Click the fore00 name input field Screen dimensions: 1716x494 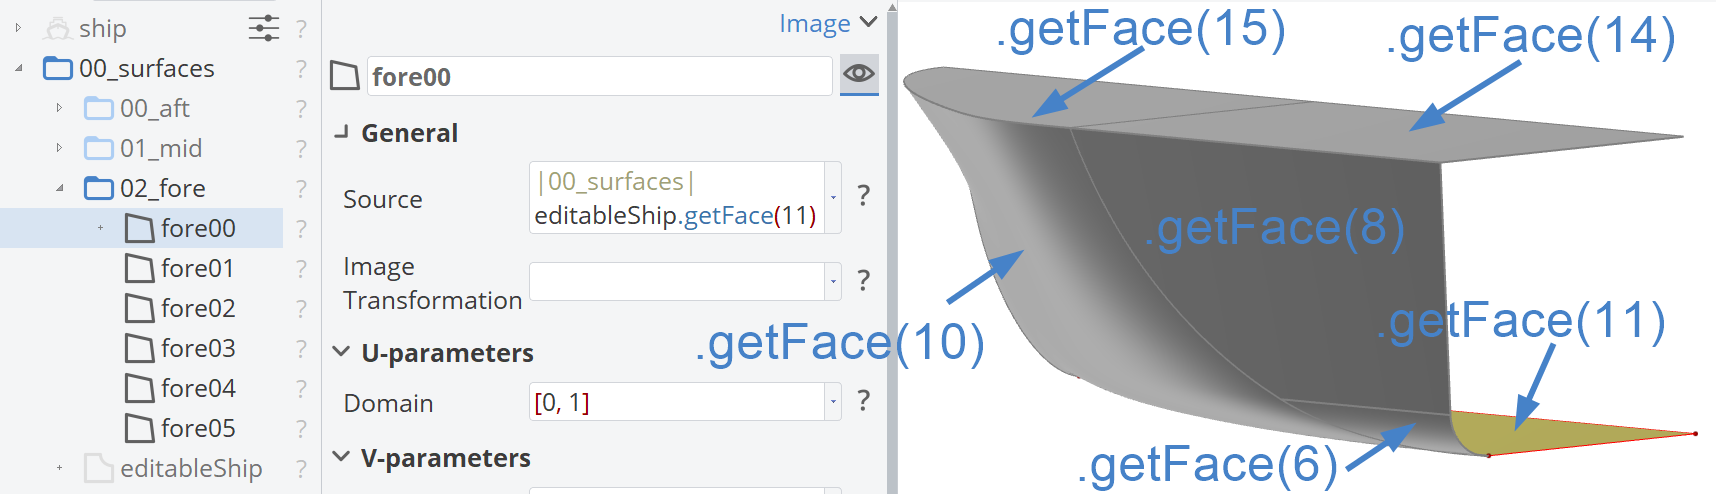599,76
